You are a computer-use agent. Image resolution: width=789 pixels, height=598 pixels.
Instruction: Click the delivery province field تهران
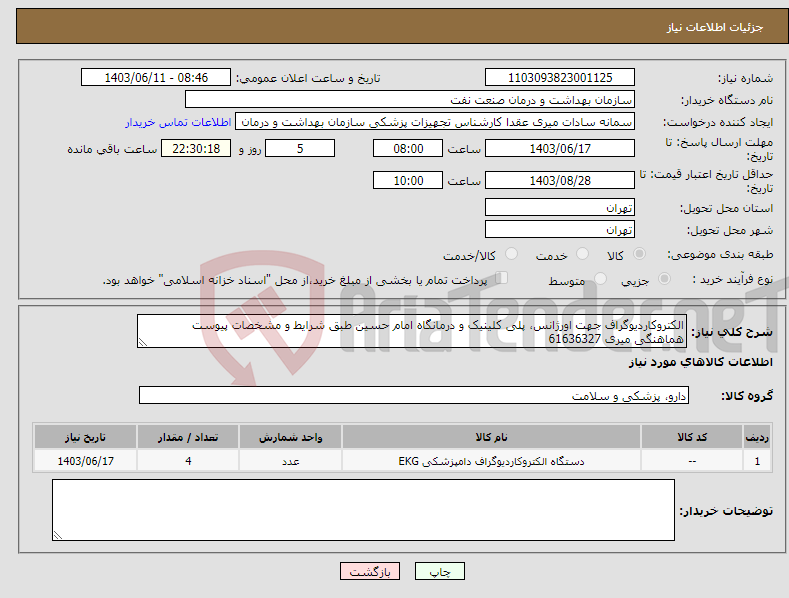tap(560, 207)
